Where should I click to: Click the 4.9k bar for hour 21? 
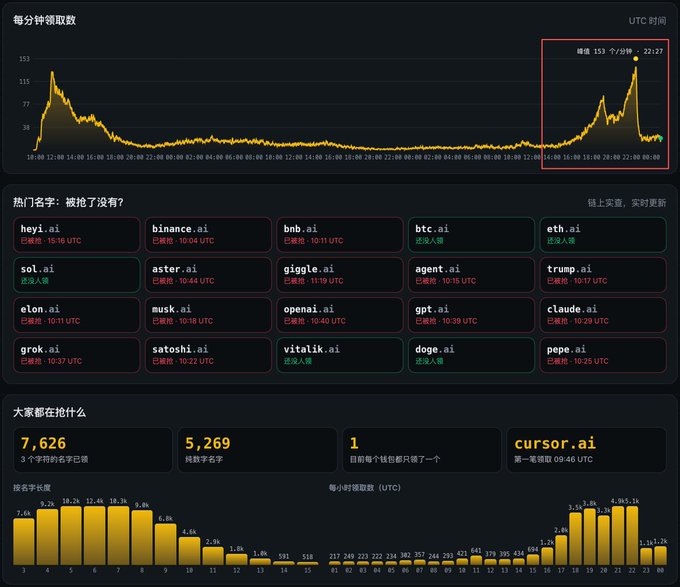pyautogui.click(x=618, y=535)
